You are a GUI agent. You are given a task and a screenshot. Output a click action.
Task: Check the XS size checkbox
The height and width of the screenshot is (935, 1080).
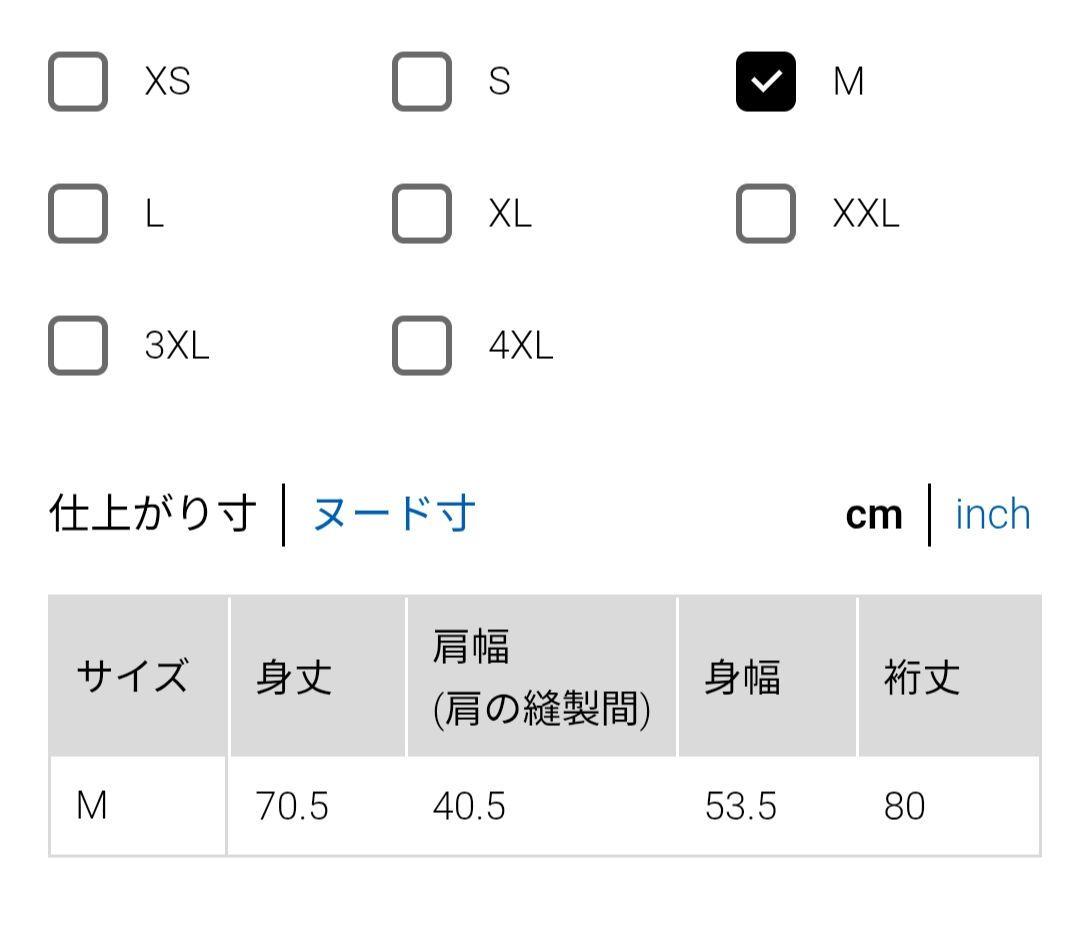(78, 81)
